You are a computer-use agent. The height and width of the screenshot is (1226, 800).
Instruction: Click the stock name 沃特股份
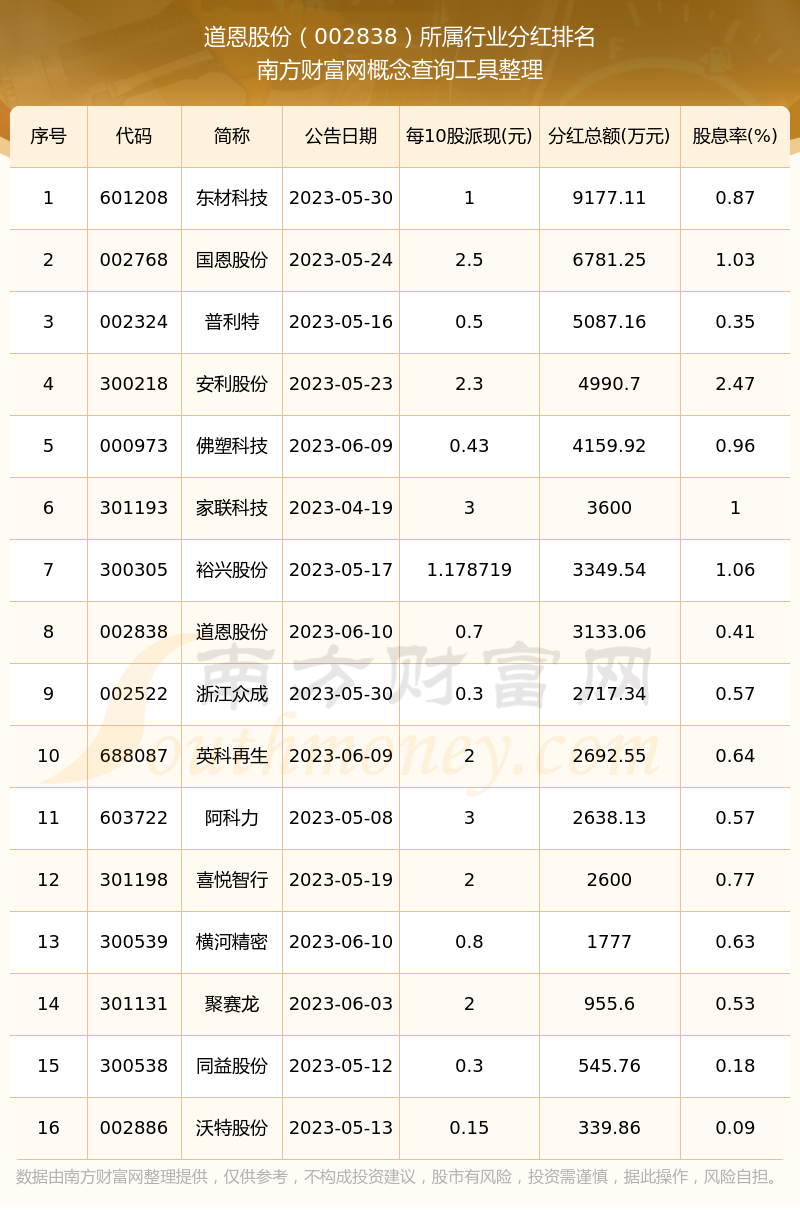pos(232,1128)
